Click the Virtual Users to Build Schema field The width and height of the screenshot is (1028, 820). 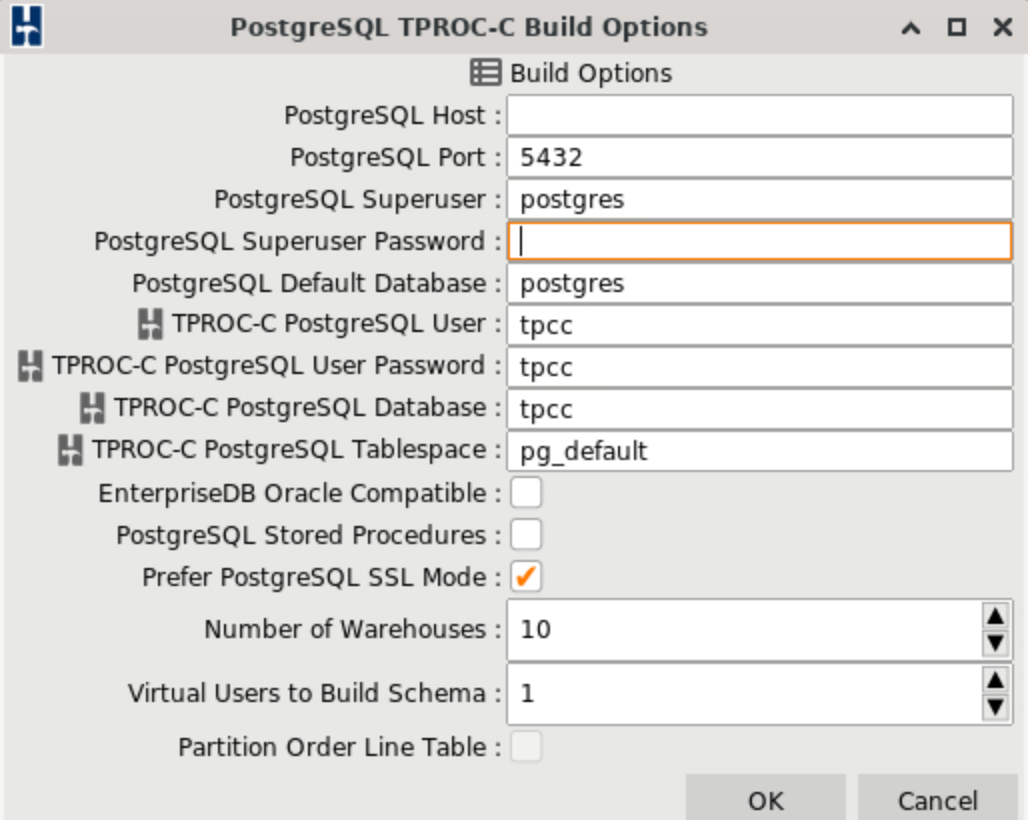pos(745,694)
